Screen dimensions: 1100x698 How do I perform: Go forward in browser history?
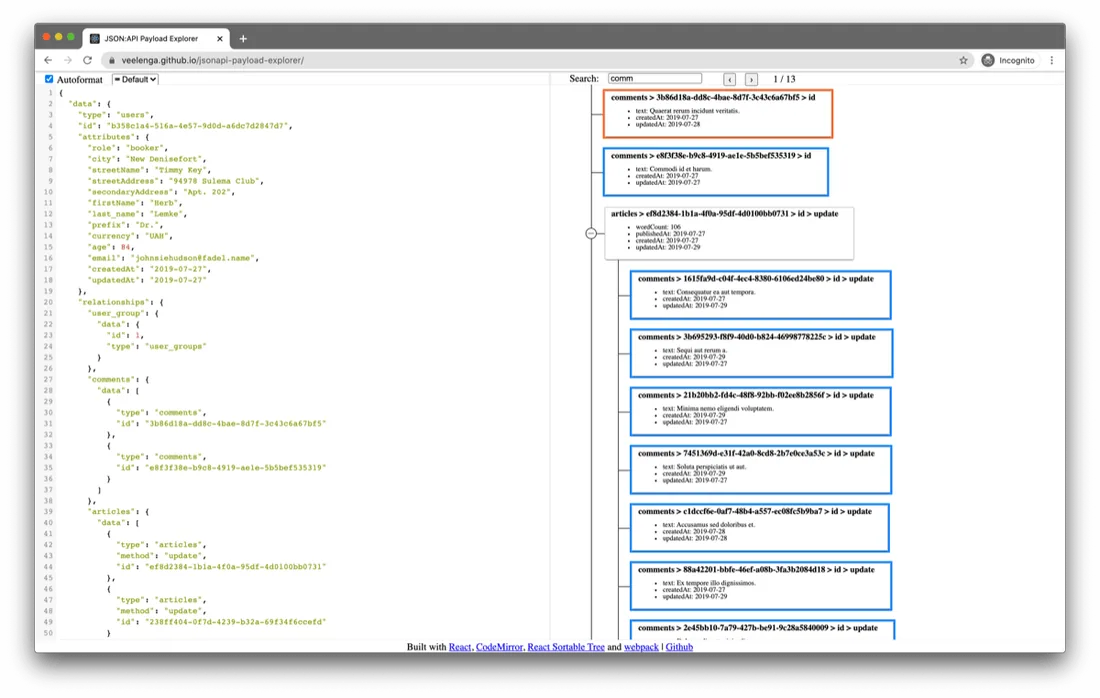(68, 60)
